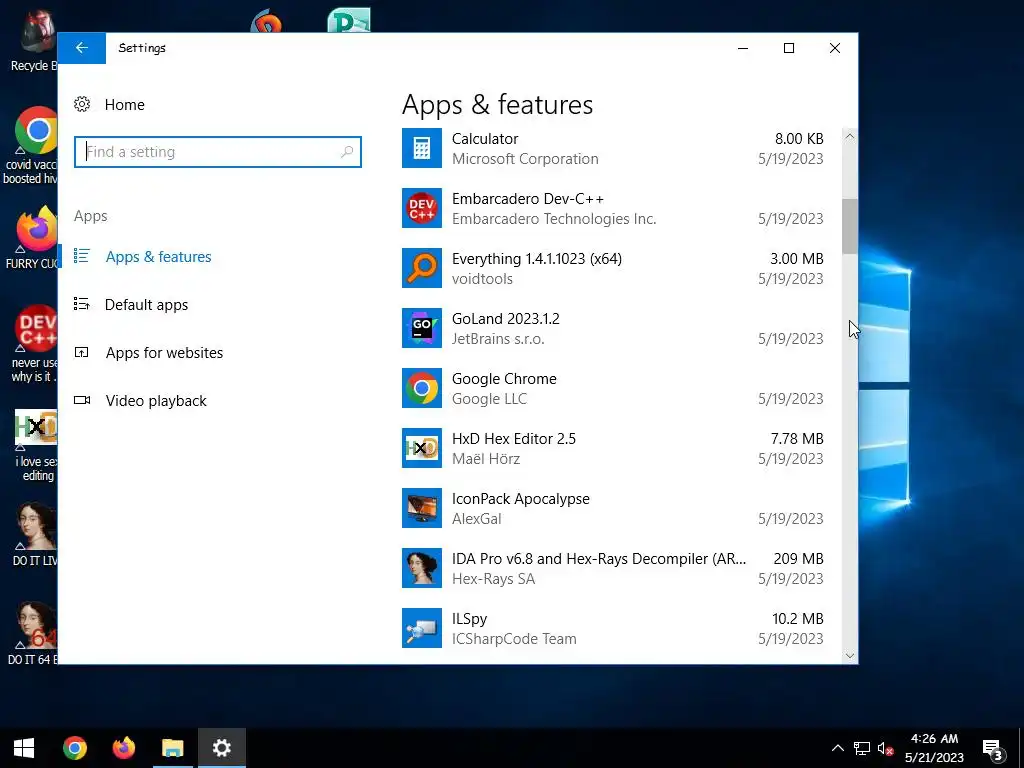This screenshot has width=1024, height=768.
Task: Open Google Chrome from the taskbar
Action: [75, 748]
